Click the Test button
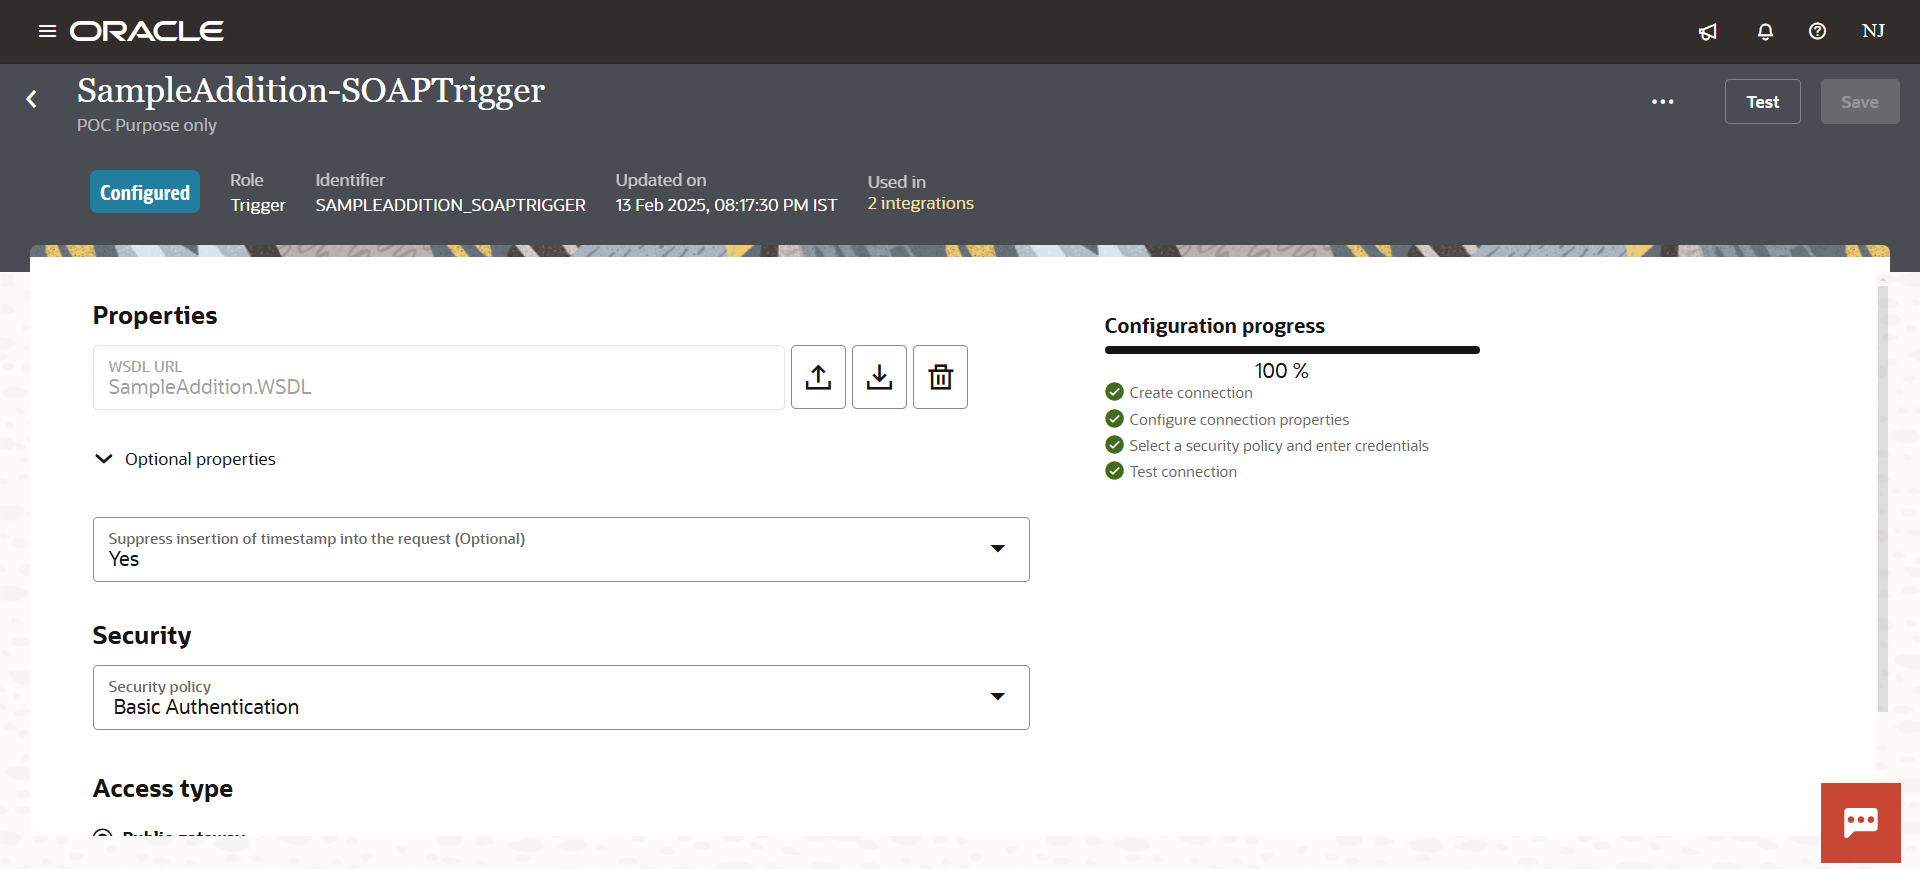This screenshot has width=1920, height=869. coord(1762,102)
